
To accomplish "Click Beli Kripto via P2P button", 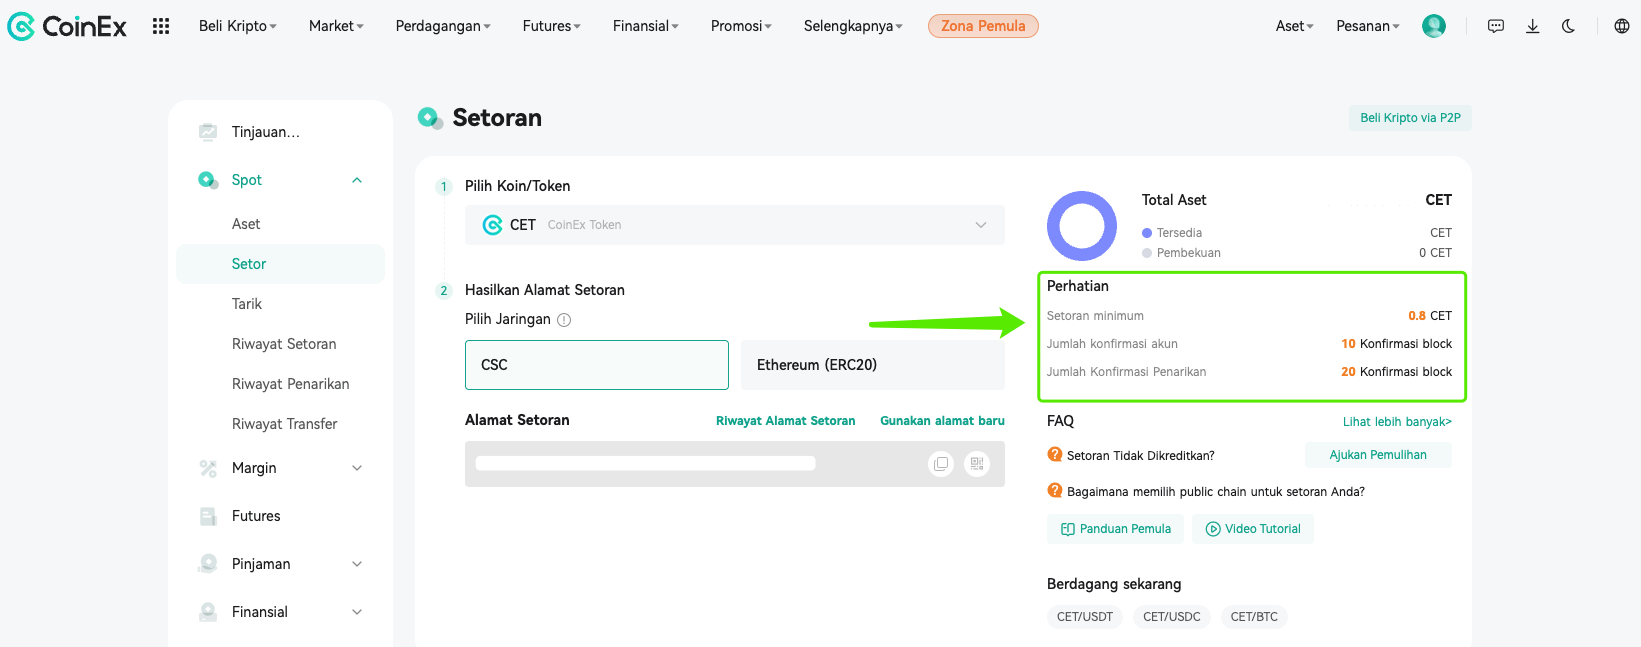I will pyautogui.click(x=1410, y=118).
